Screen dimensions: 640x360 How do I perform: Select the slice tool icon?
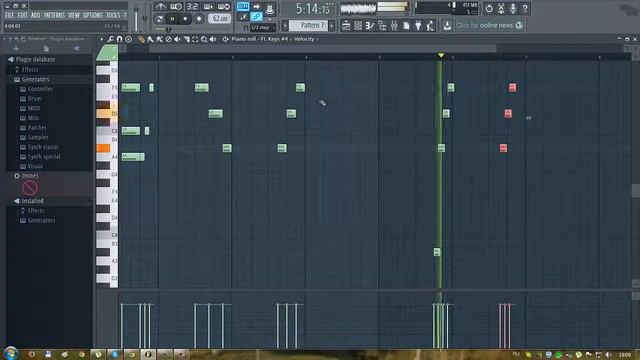pos(187,39)
